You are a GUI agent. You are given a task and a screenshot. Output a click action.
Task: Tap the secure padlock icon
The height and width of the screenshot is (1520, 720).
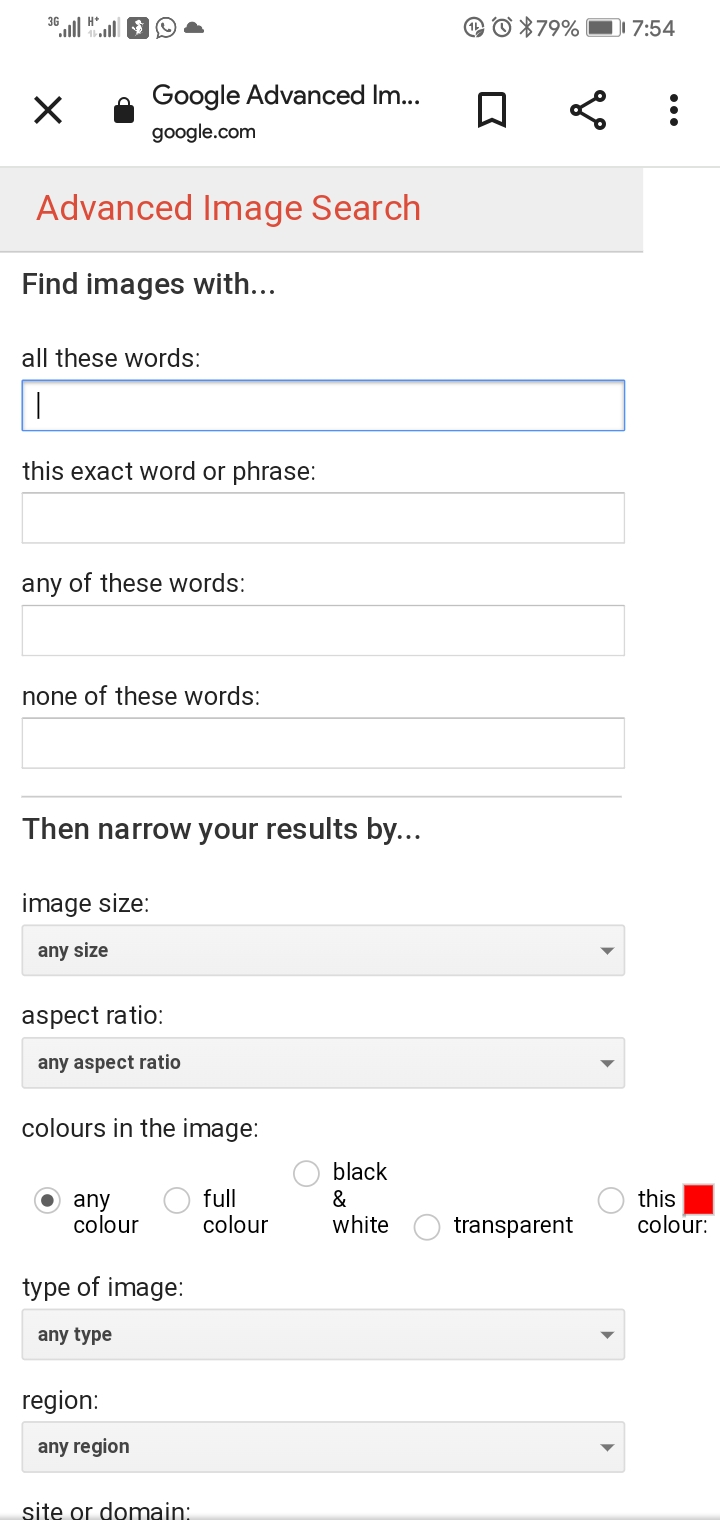click(124, 110)
